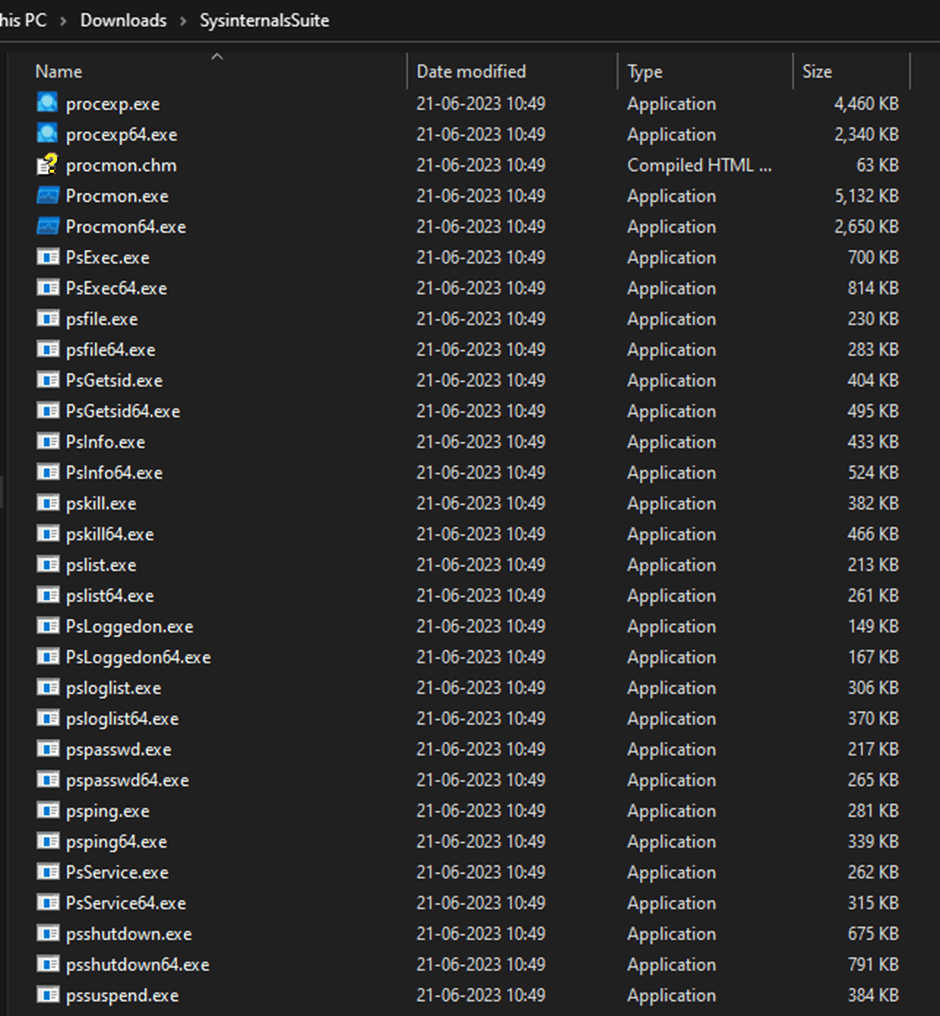Click the 384 KB size value
This screenshot has height=1016, width=940.
coord(873,995)
